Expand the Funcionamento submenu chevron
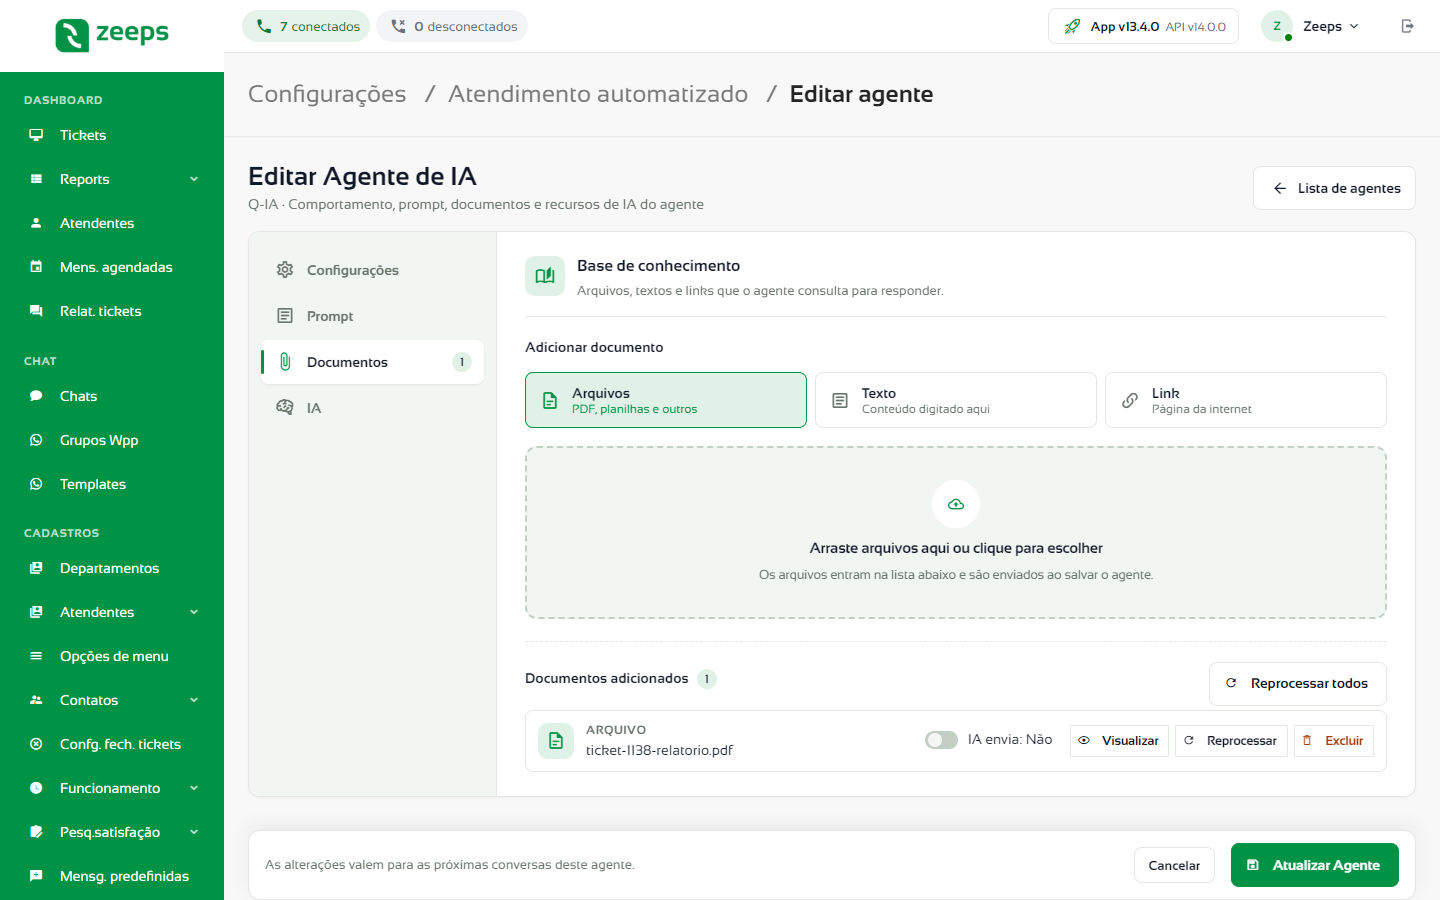This screenshot has width=1440, height=900. pos(194,788)
